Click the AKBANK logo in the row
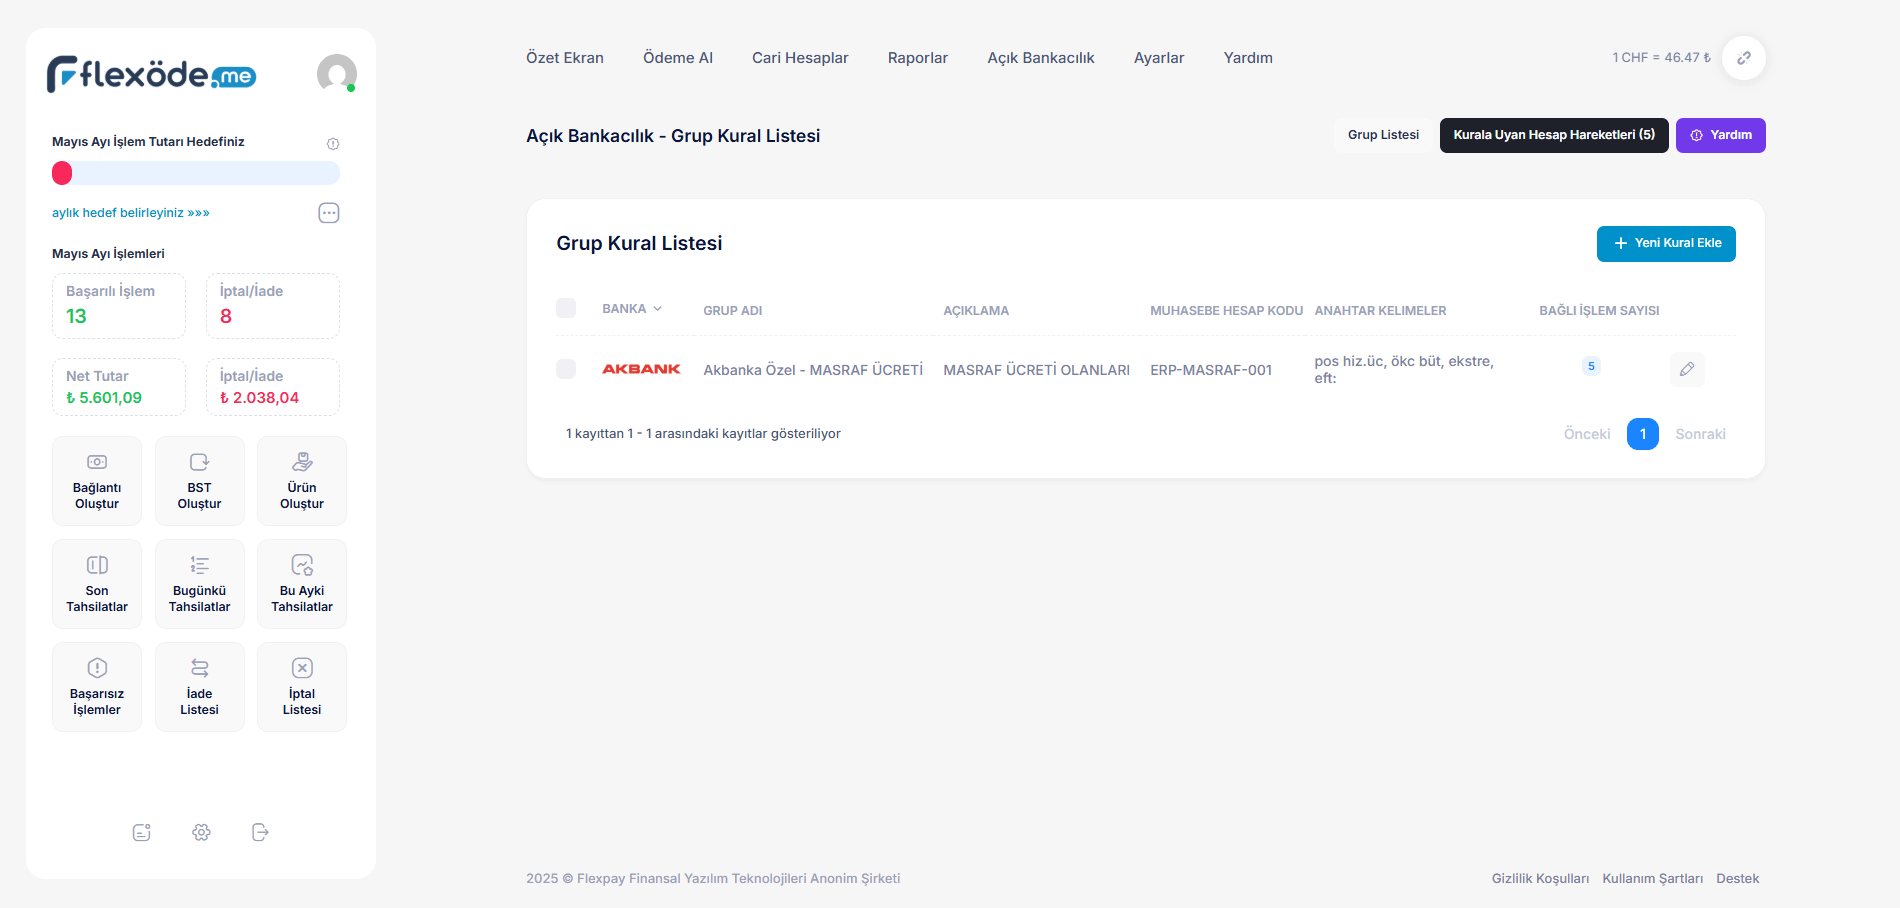1900x908 pixels. coord(641,369)
